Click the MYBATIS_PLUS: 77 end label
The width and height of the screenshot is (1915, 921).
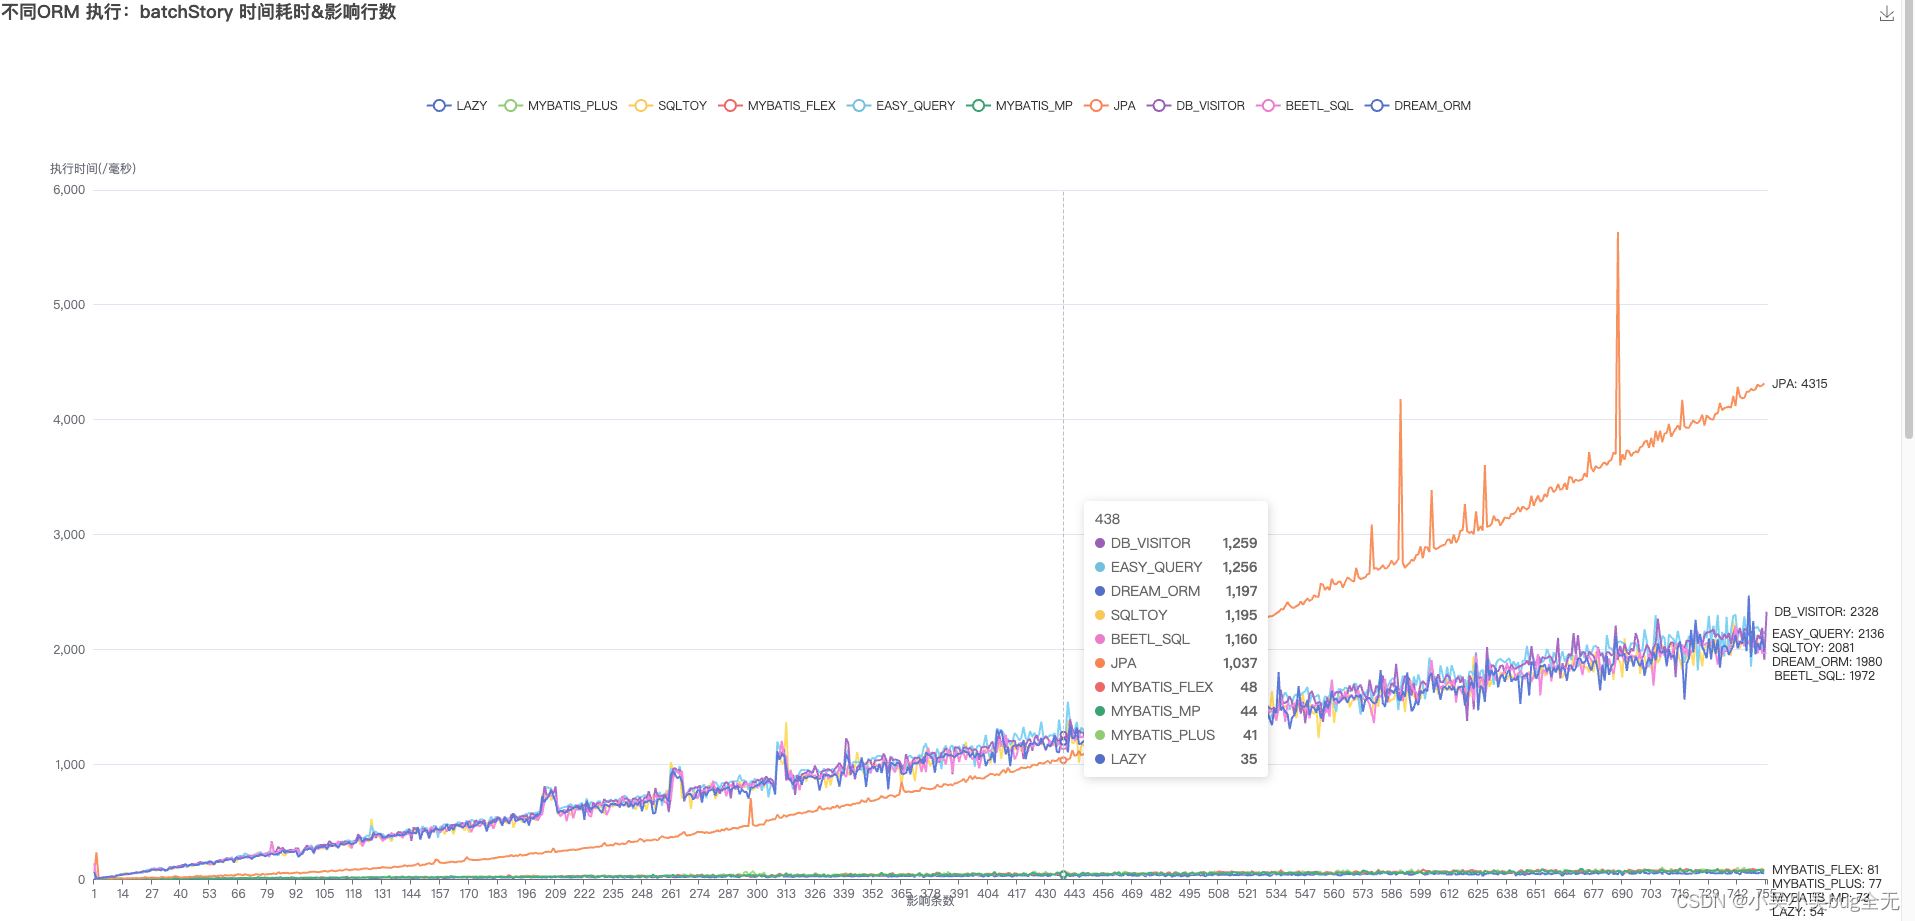1826,884
